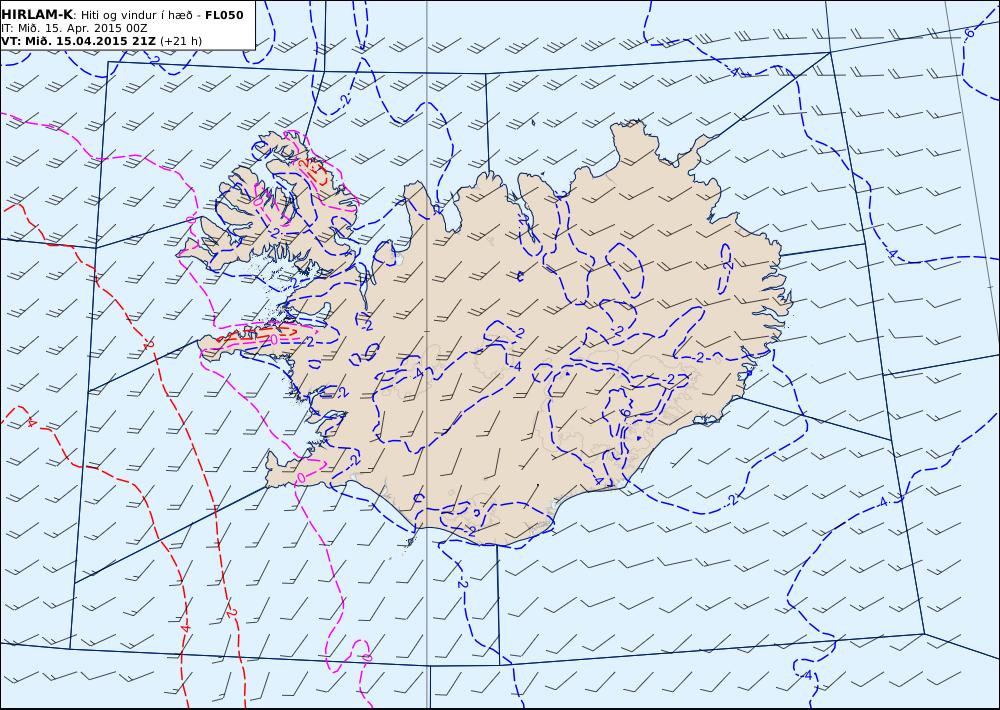This screenshot has width=1000, height=710.
Task: Click the FL050 flight level label
Action: pos(224,15)
